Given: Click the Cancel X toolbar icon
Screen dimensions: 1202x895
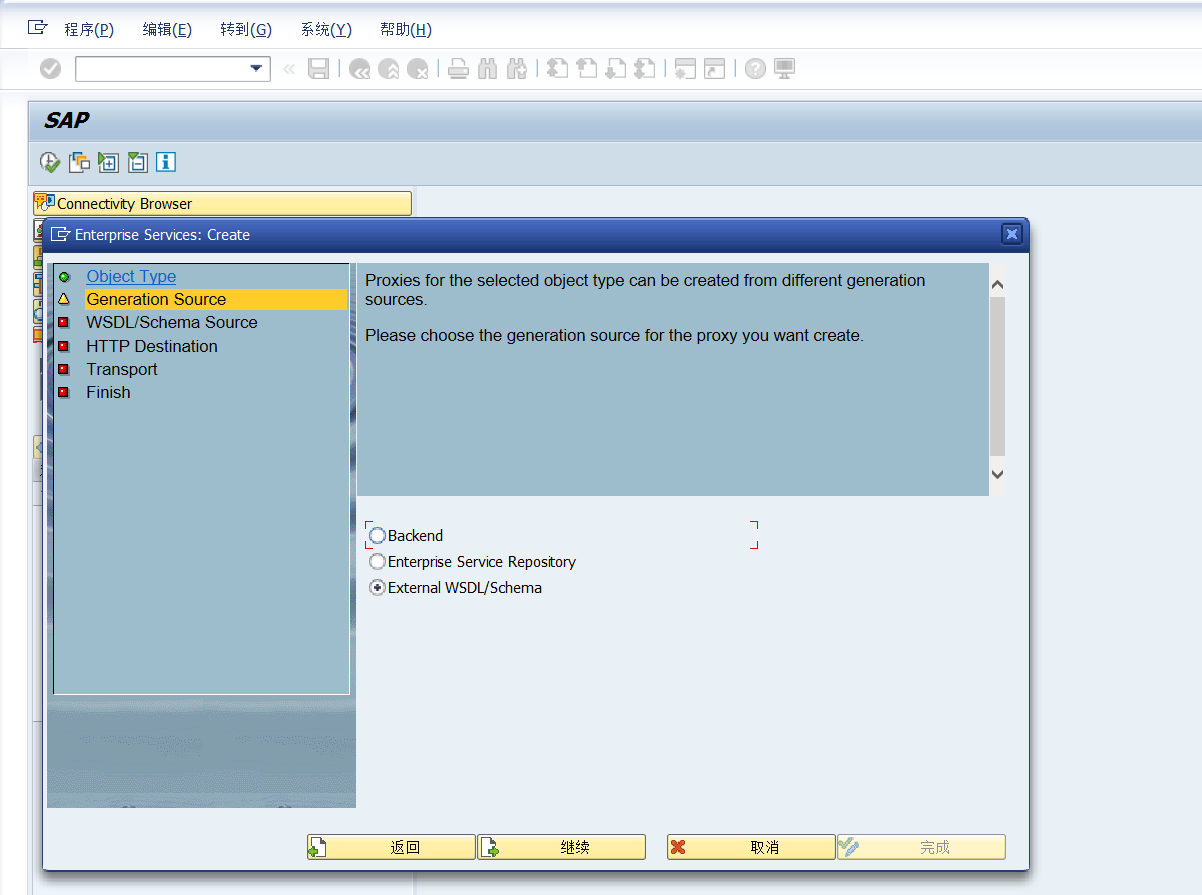Looking at the screenshot, I should pyautogui.click(x=418, y=69).
